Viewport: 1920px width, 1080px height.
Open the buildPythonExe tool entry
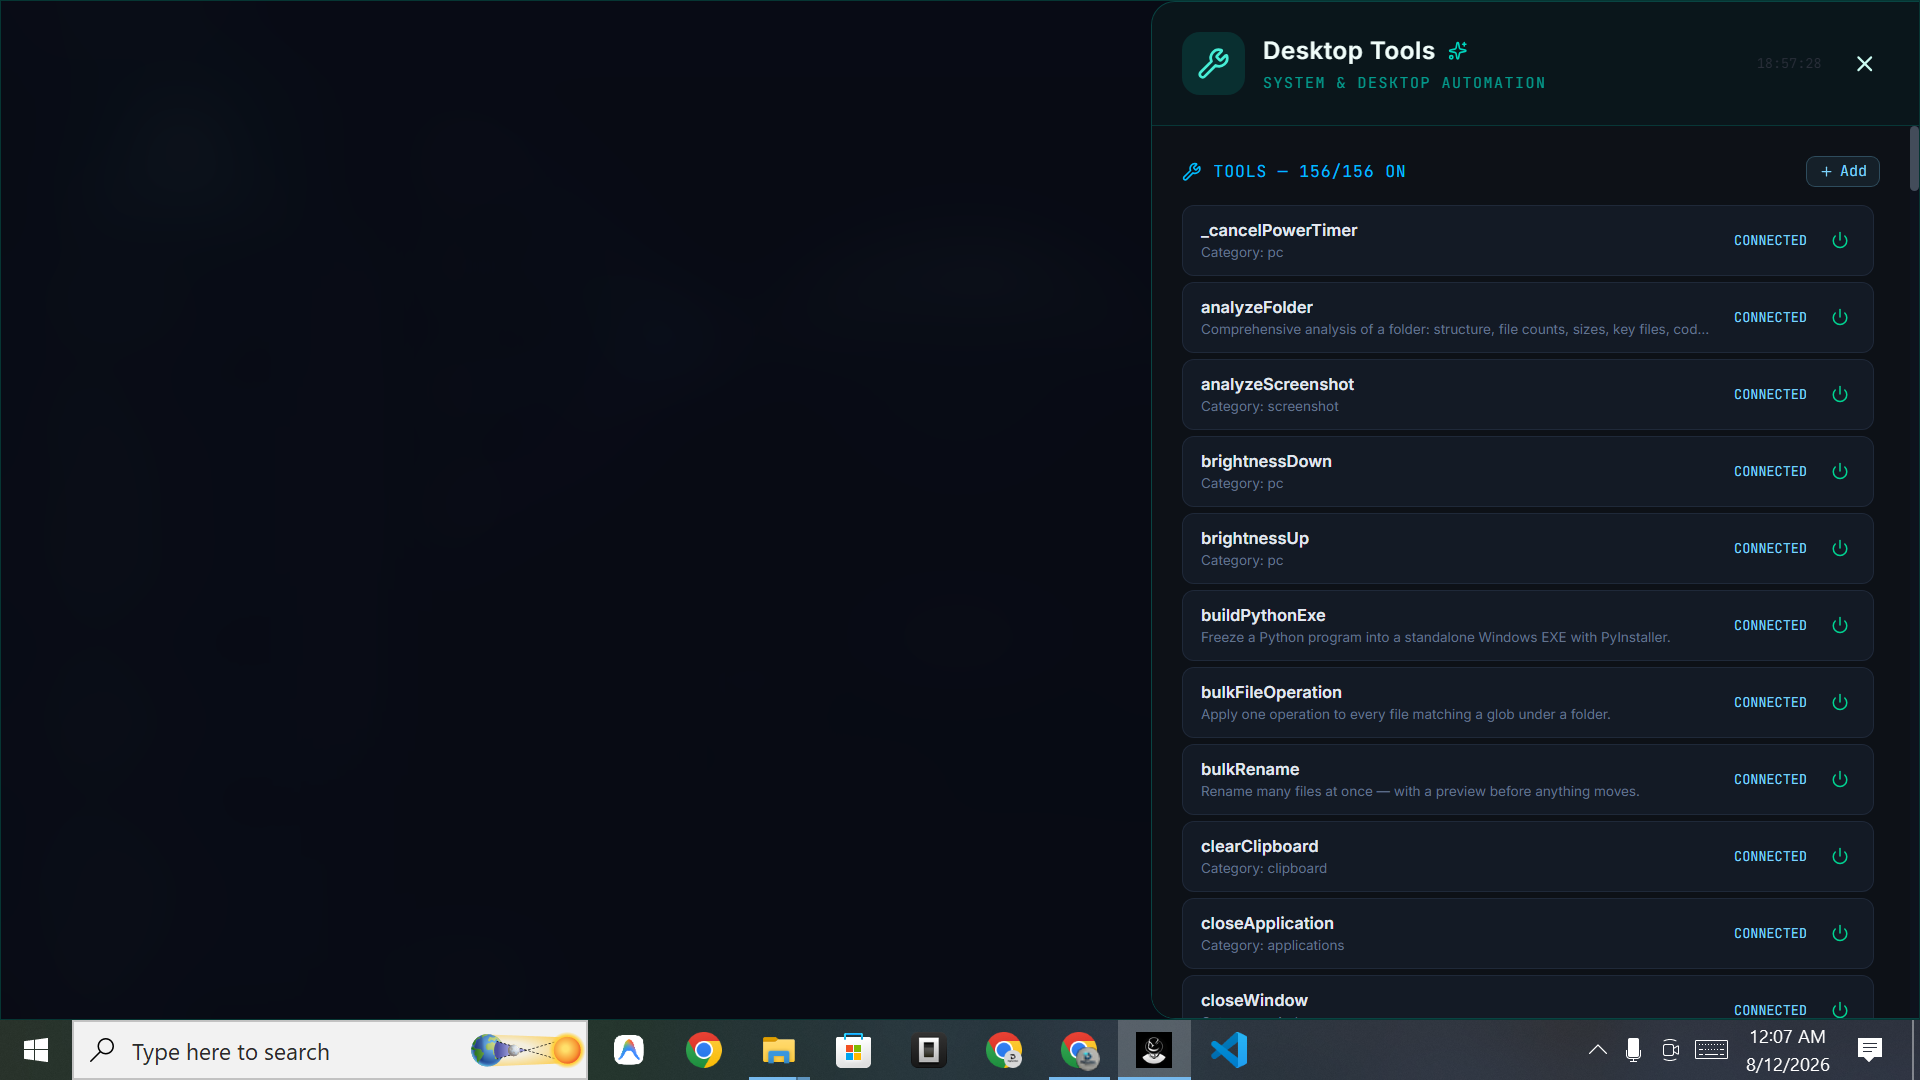coord(1527,626)
